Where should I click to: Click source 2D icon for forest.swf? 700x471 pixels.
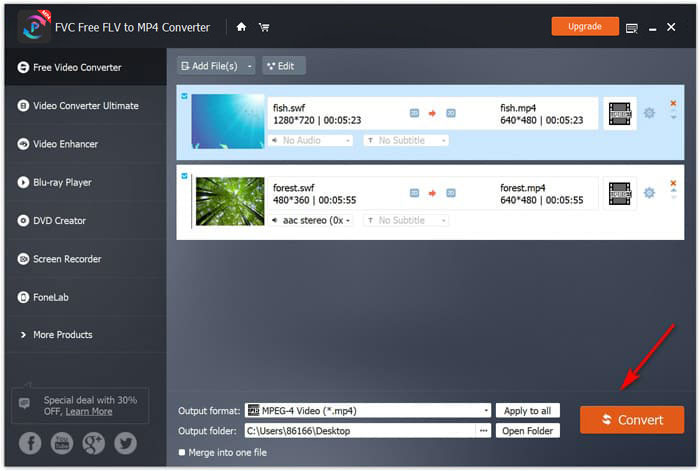(x=414, y=193)
